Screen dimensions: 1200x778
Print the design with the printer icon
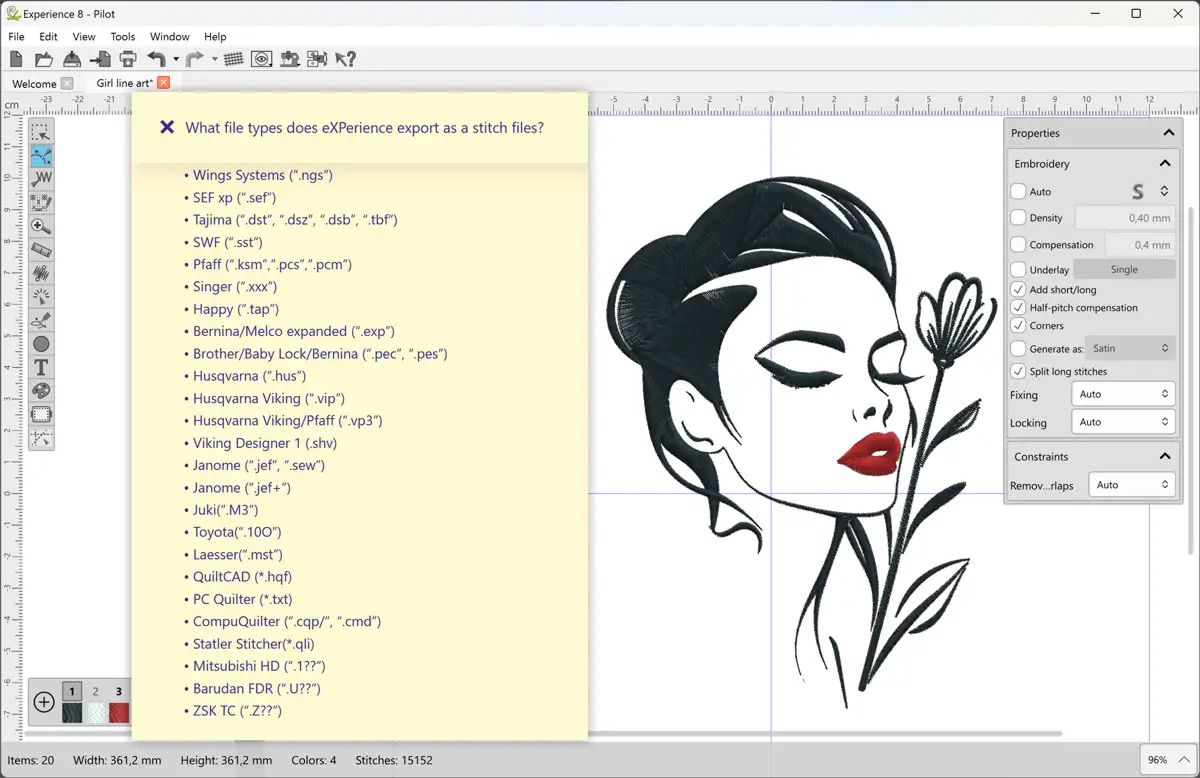point(128,60)
